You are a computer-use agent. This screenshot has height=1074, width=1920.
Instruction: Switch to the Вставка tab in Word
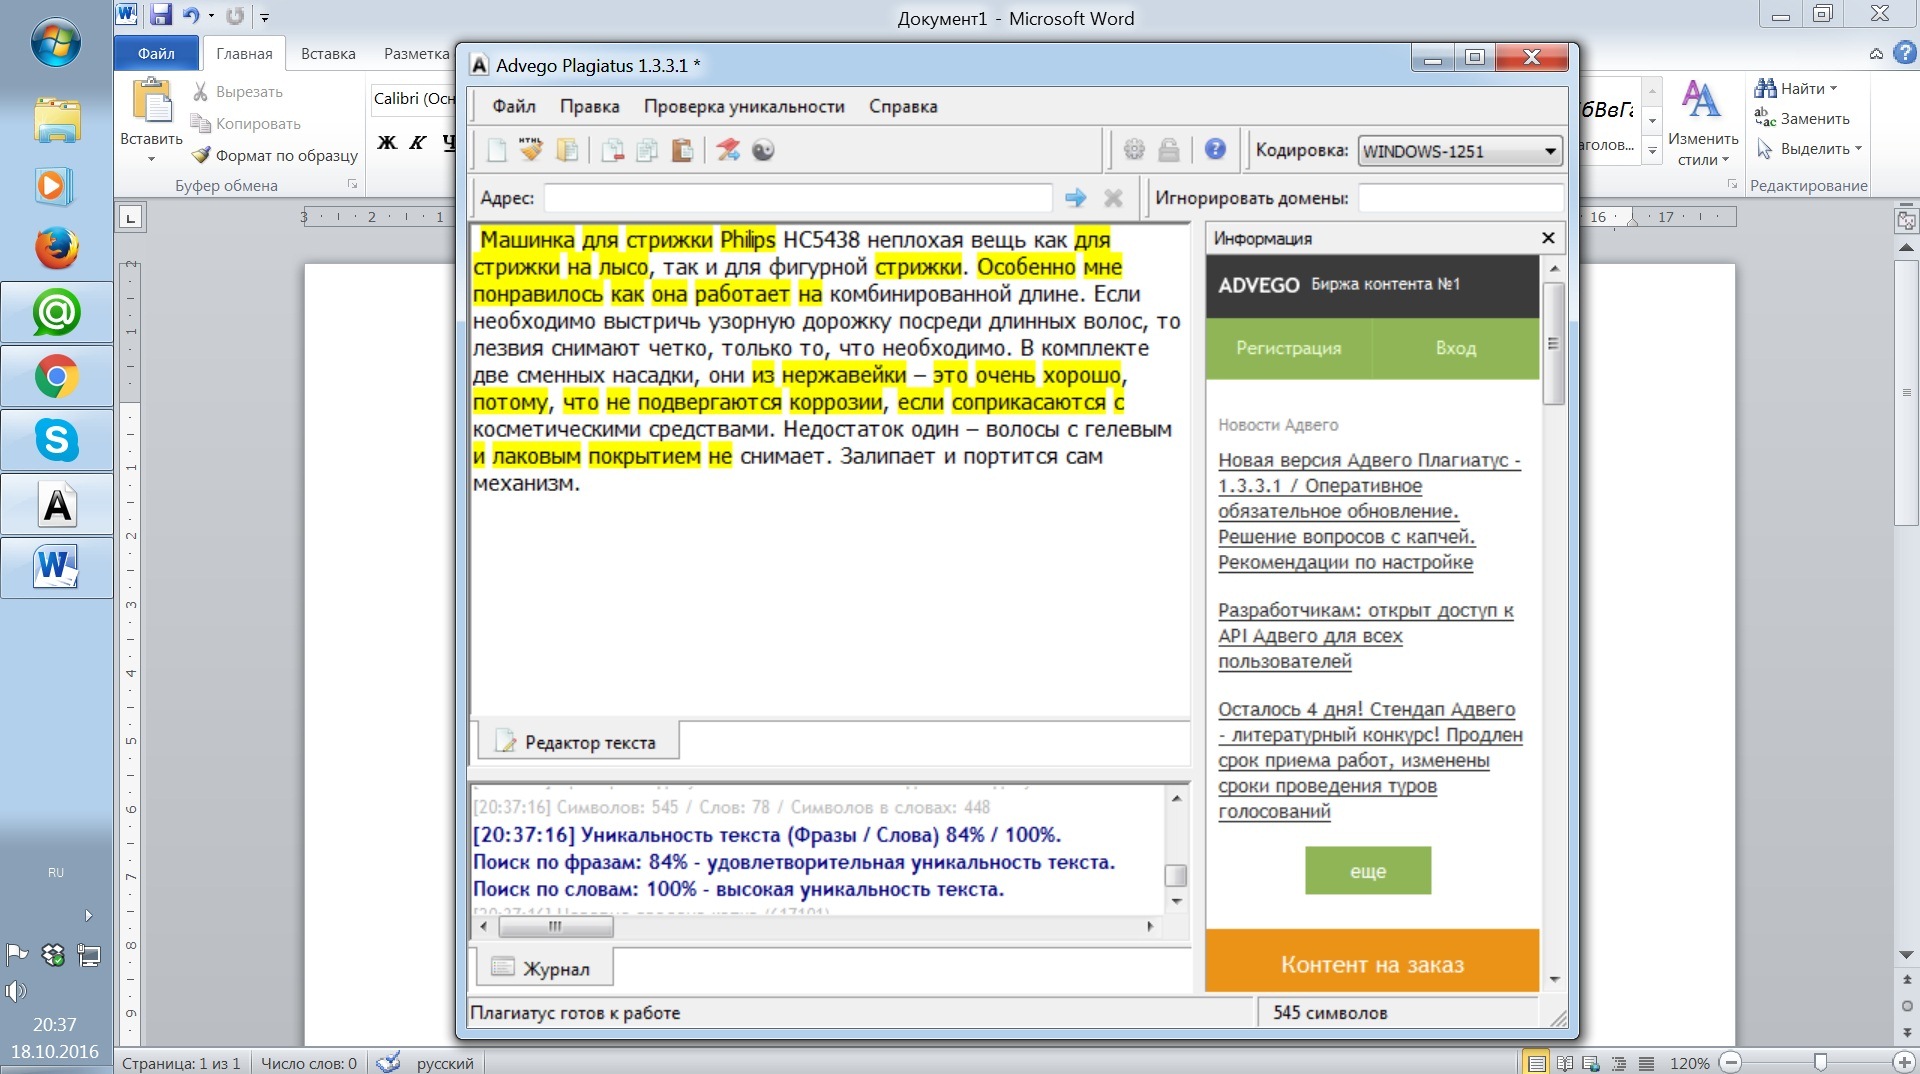(328, 54)
